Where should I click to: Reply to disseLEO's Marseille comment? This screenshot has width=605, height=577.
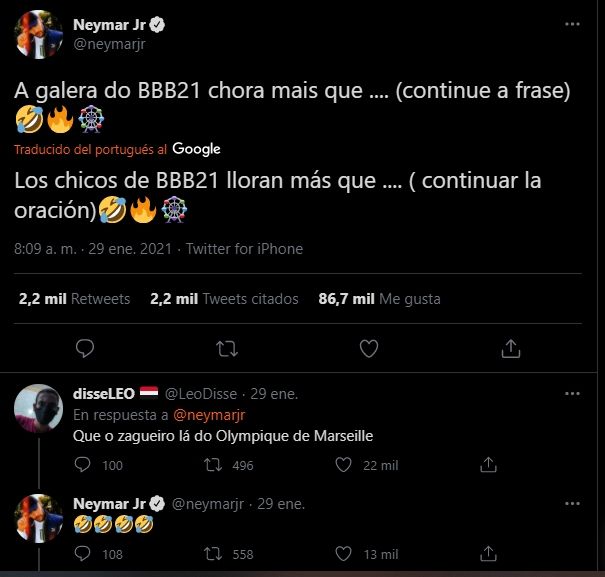click(x=84, y=465)
